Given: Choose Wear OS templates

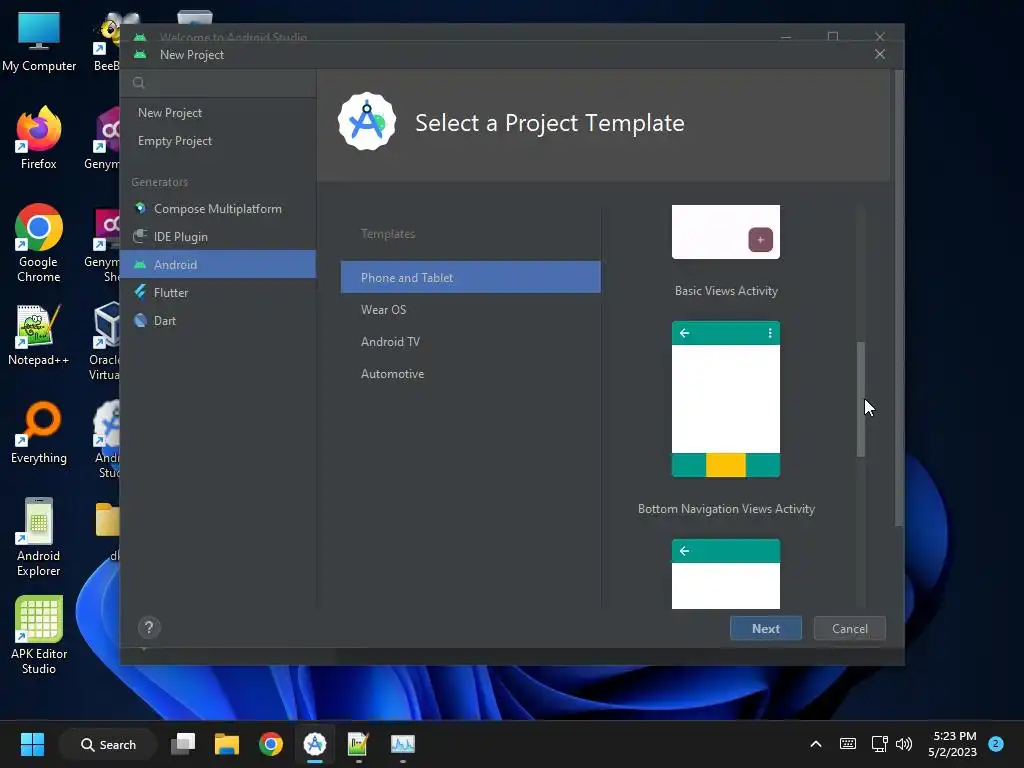Looking at the screenshot, I should pyautogui.click(x=470, y=310).
